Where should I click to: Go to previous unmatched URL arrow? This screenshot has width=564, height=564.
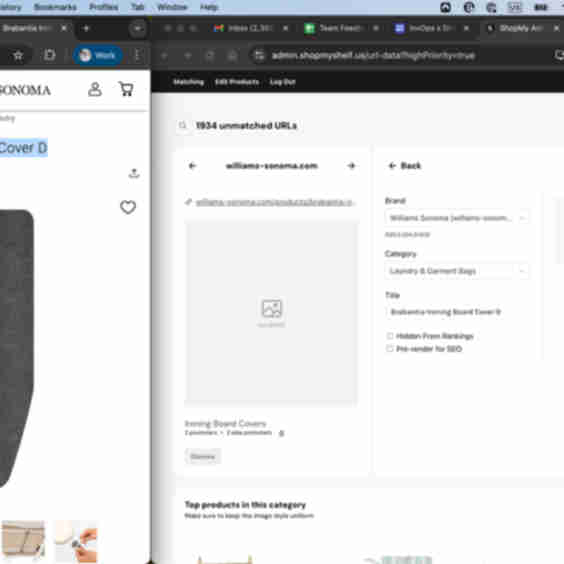point(192,166)
